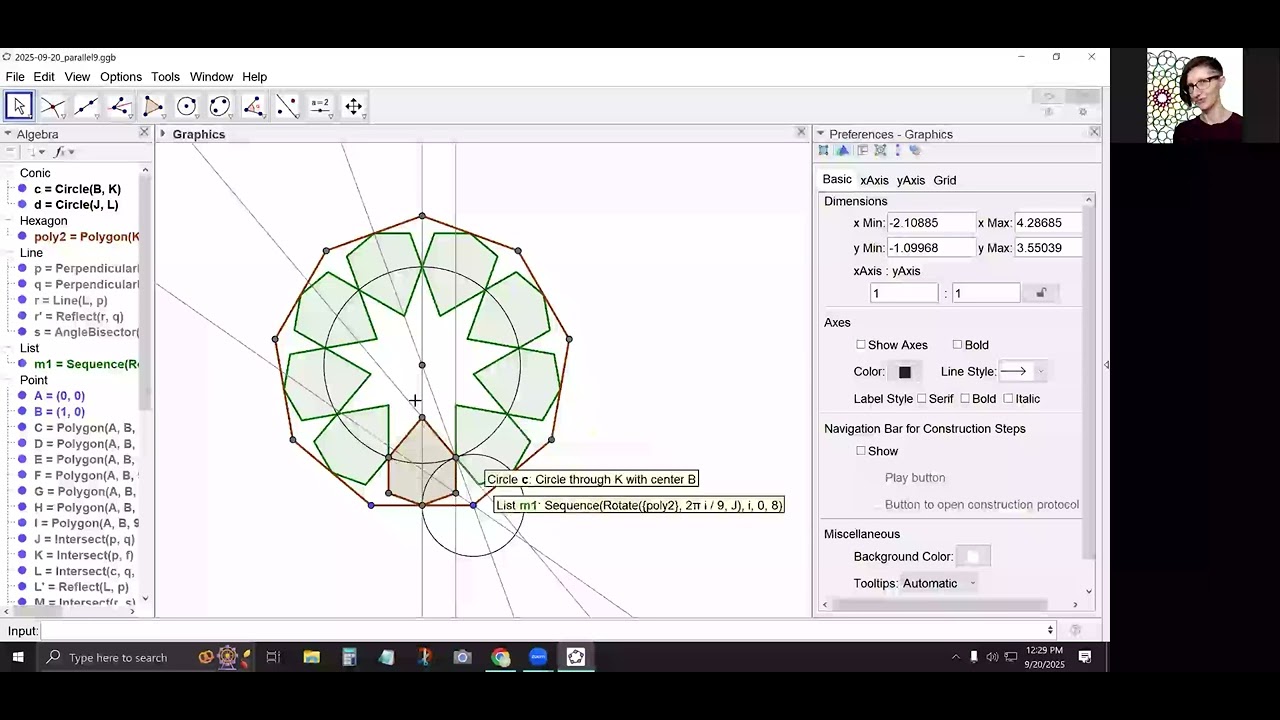Select the Move Graphics View tool
The width and height of the screenshot is (1280, 720).
point(354,106)
